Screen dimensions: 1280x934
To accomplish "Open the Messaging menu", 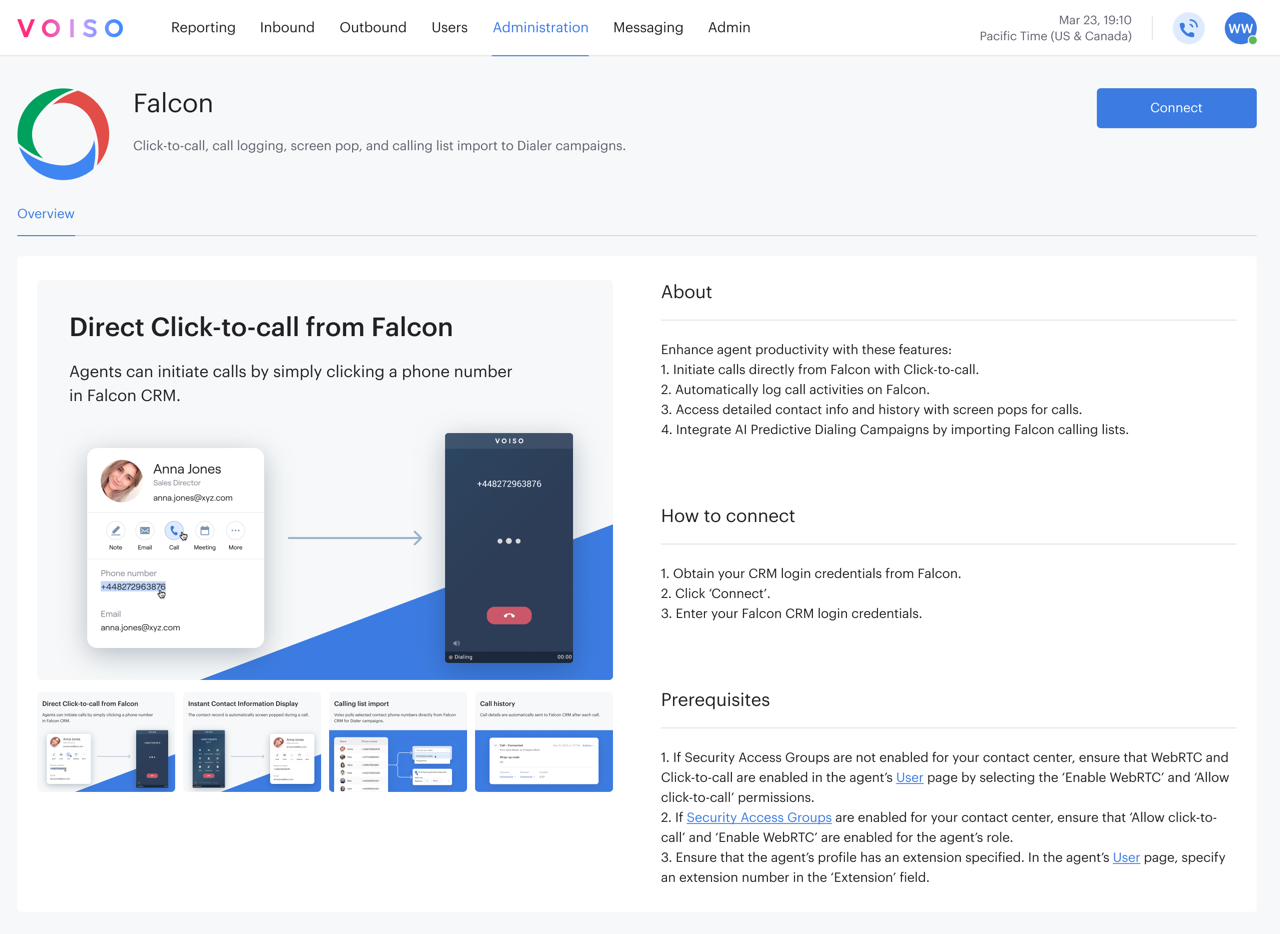I will click(x=648, y=28).
